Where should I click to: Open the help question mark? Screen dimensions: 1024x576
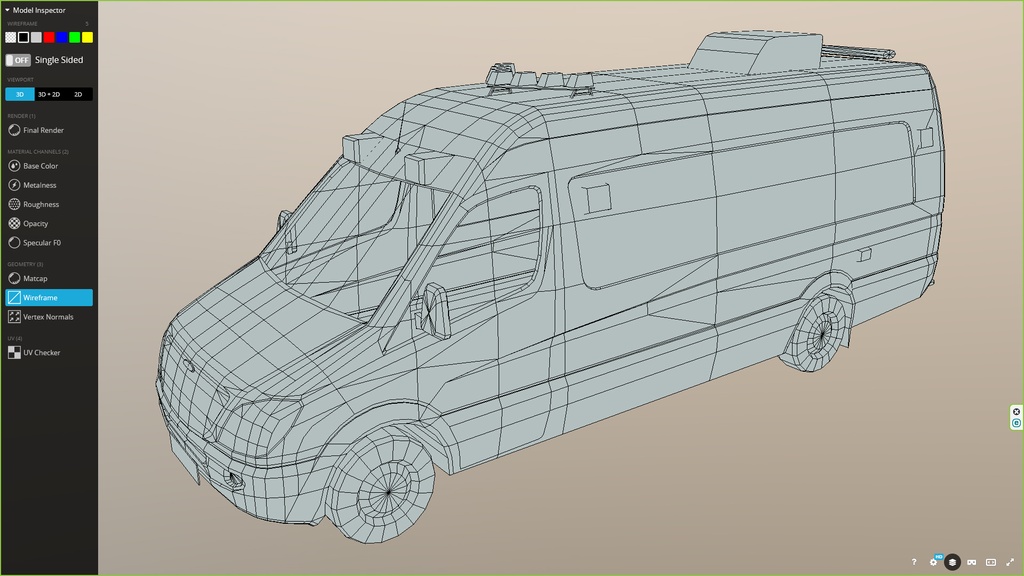(914, 562)
